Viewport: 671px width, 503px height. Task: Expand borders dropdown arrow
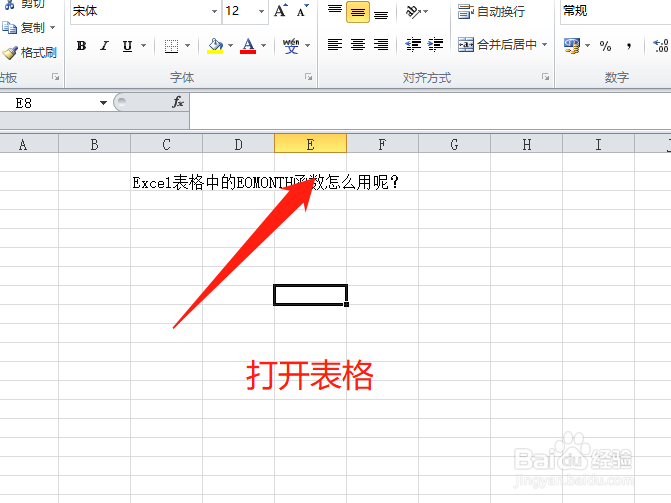pos(187,45)
